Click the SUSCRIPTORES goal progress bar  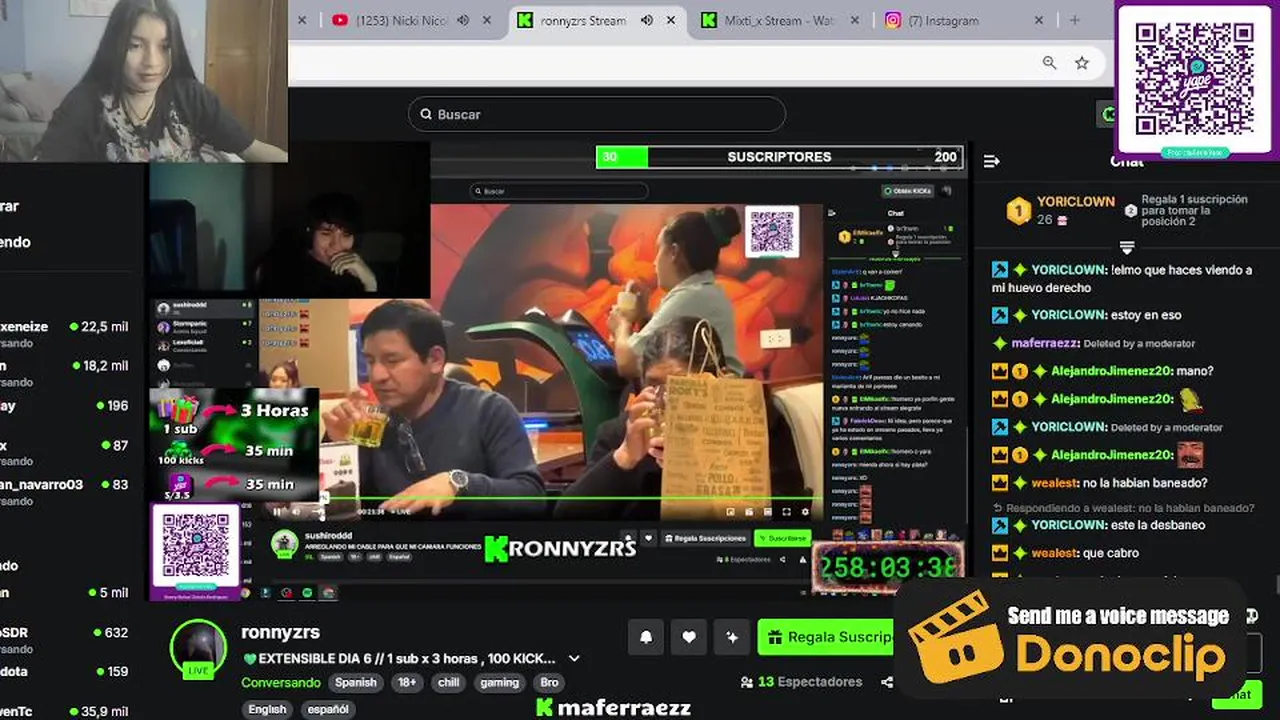pos(780,157)
